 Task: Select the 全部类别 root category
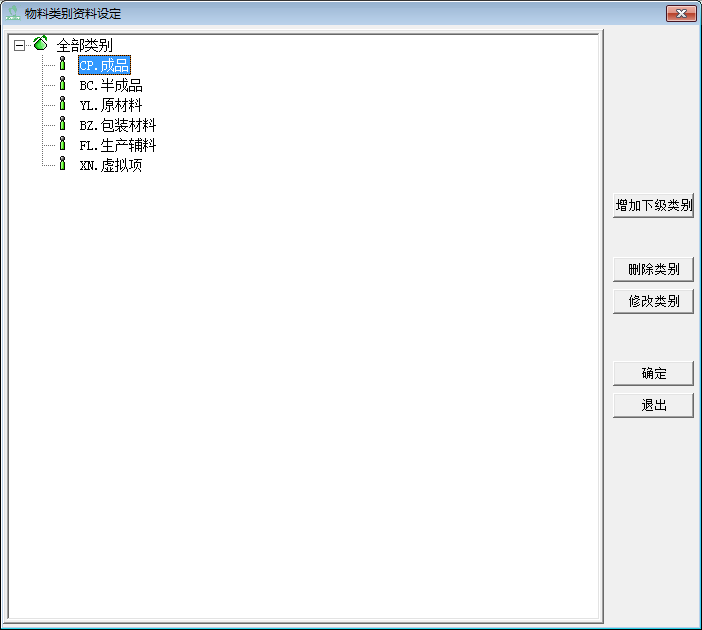84,45
